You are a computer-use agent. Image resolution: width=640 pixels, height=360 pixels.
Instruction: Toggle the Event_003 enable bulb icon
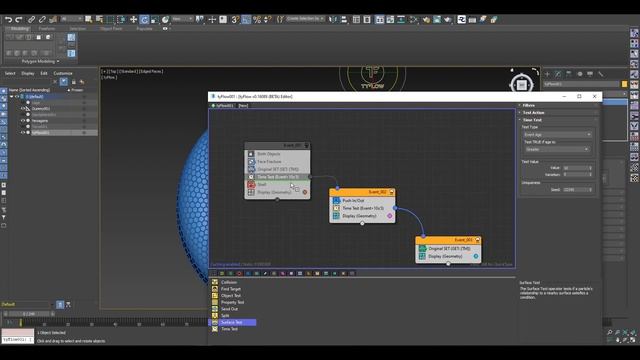pyautogui.click(x=477, y=240)
